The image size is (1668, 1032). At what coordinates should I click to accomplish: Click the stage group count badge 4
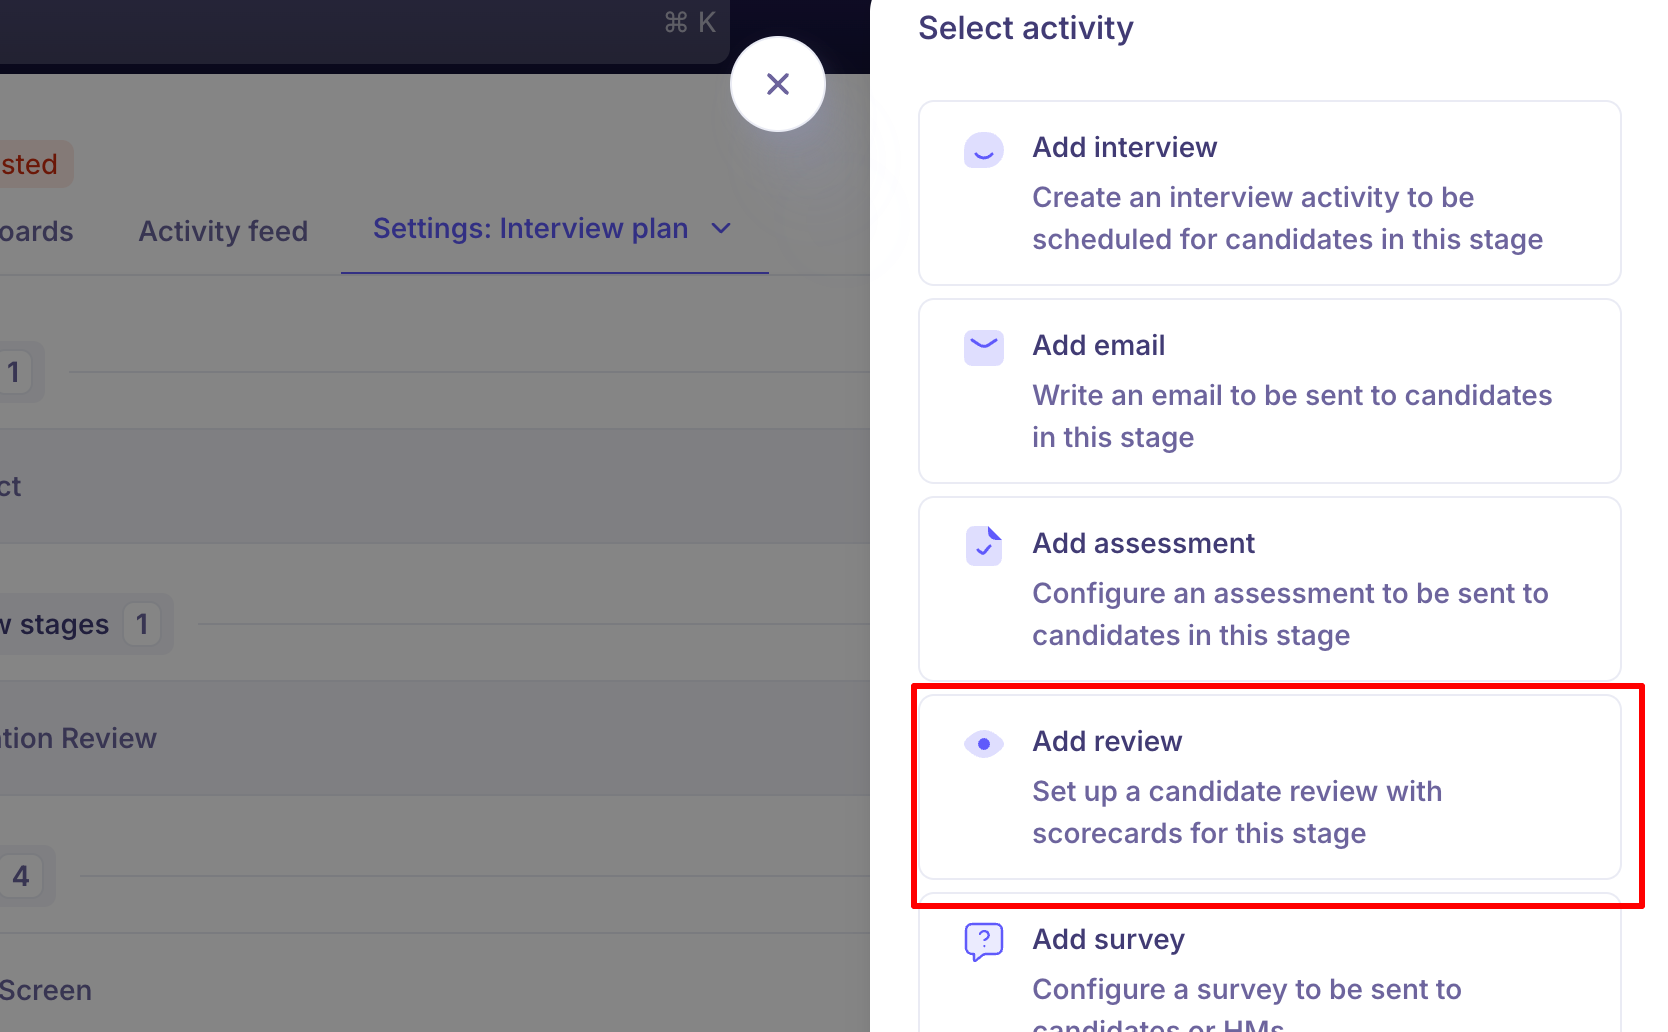pyautogui.click(x=21, y=877)
